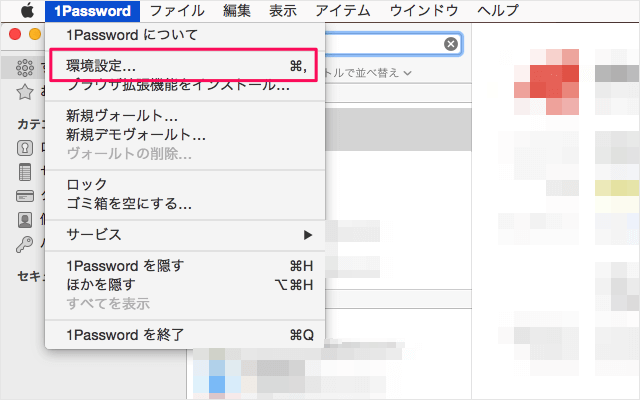Open the Apple menu
640x400 pixels.
27,11
